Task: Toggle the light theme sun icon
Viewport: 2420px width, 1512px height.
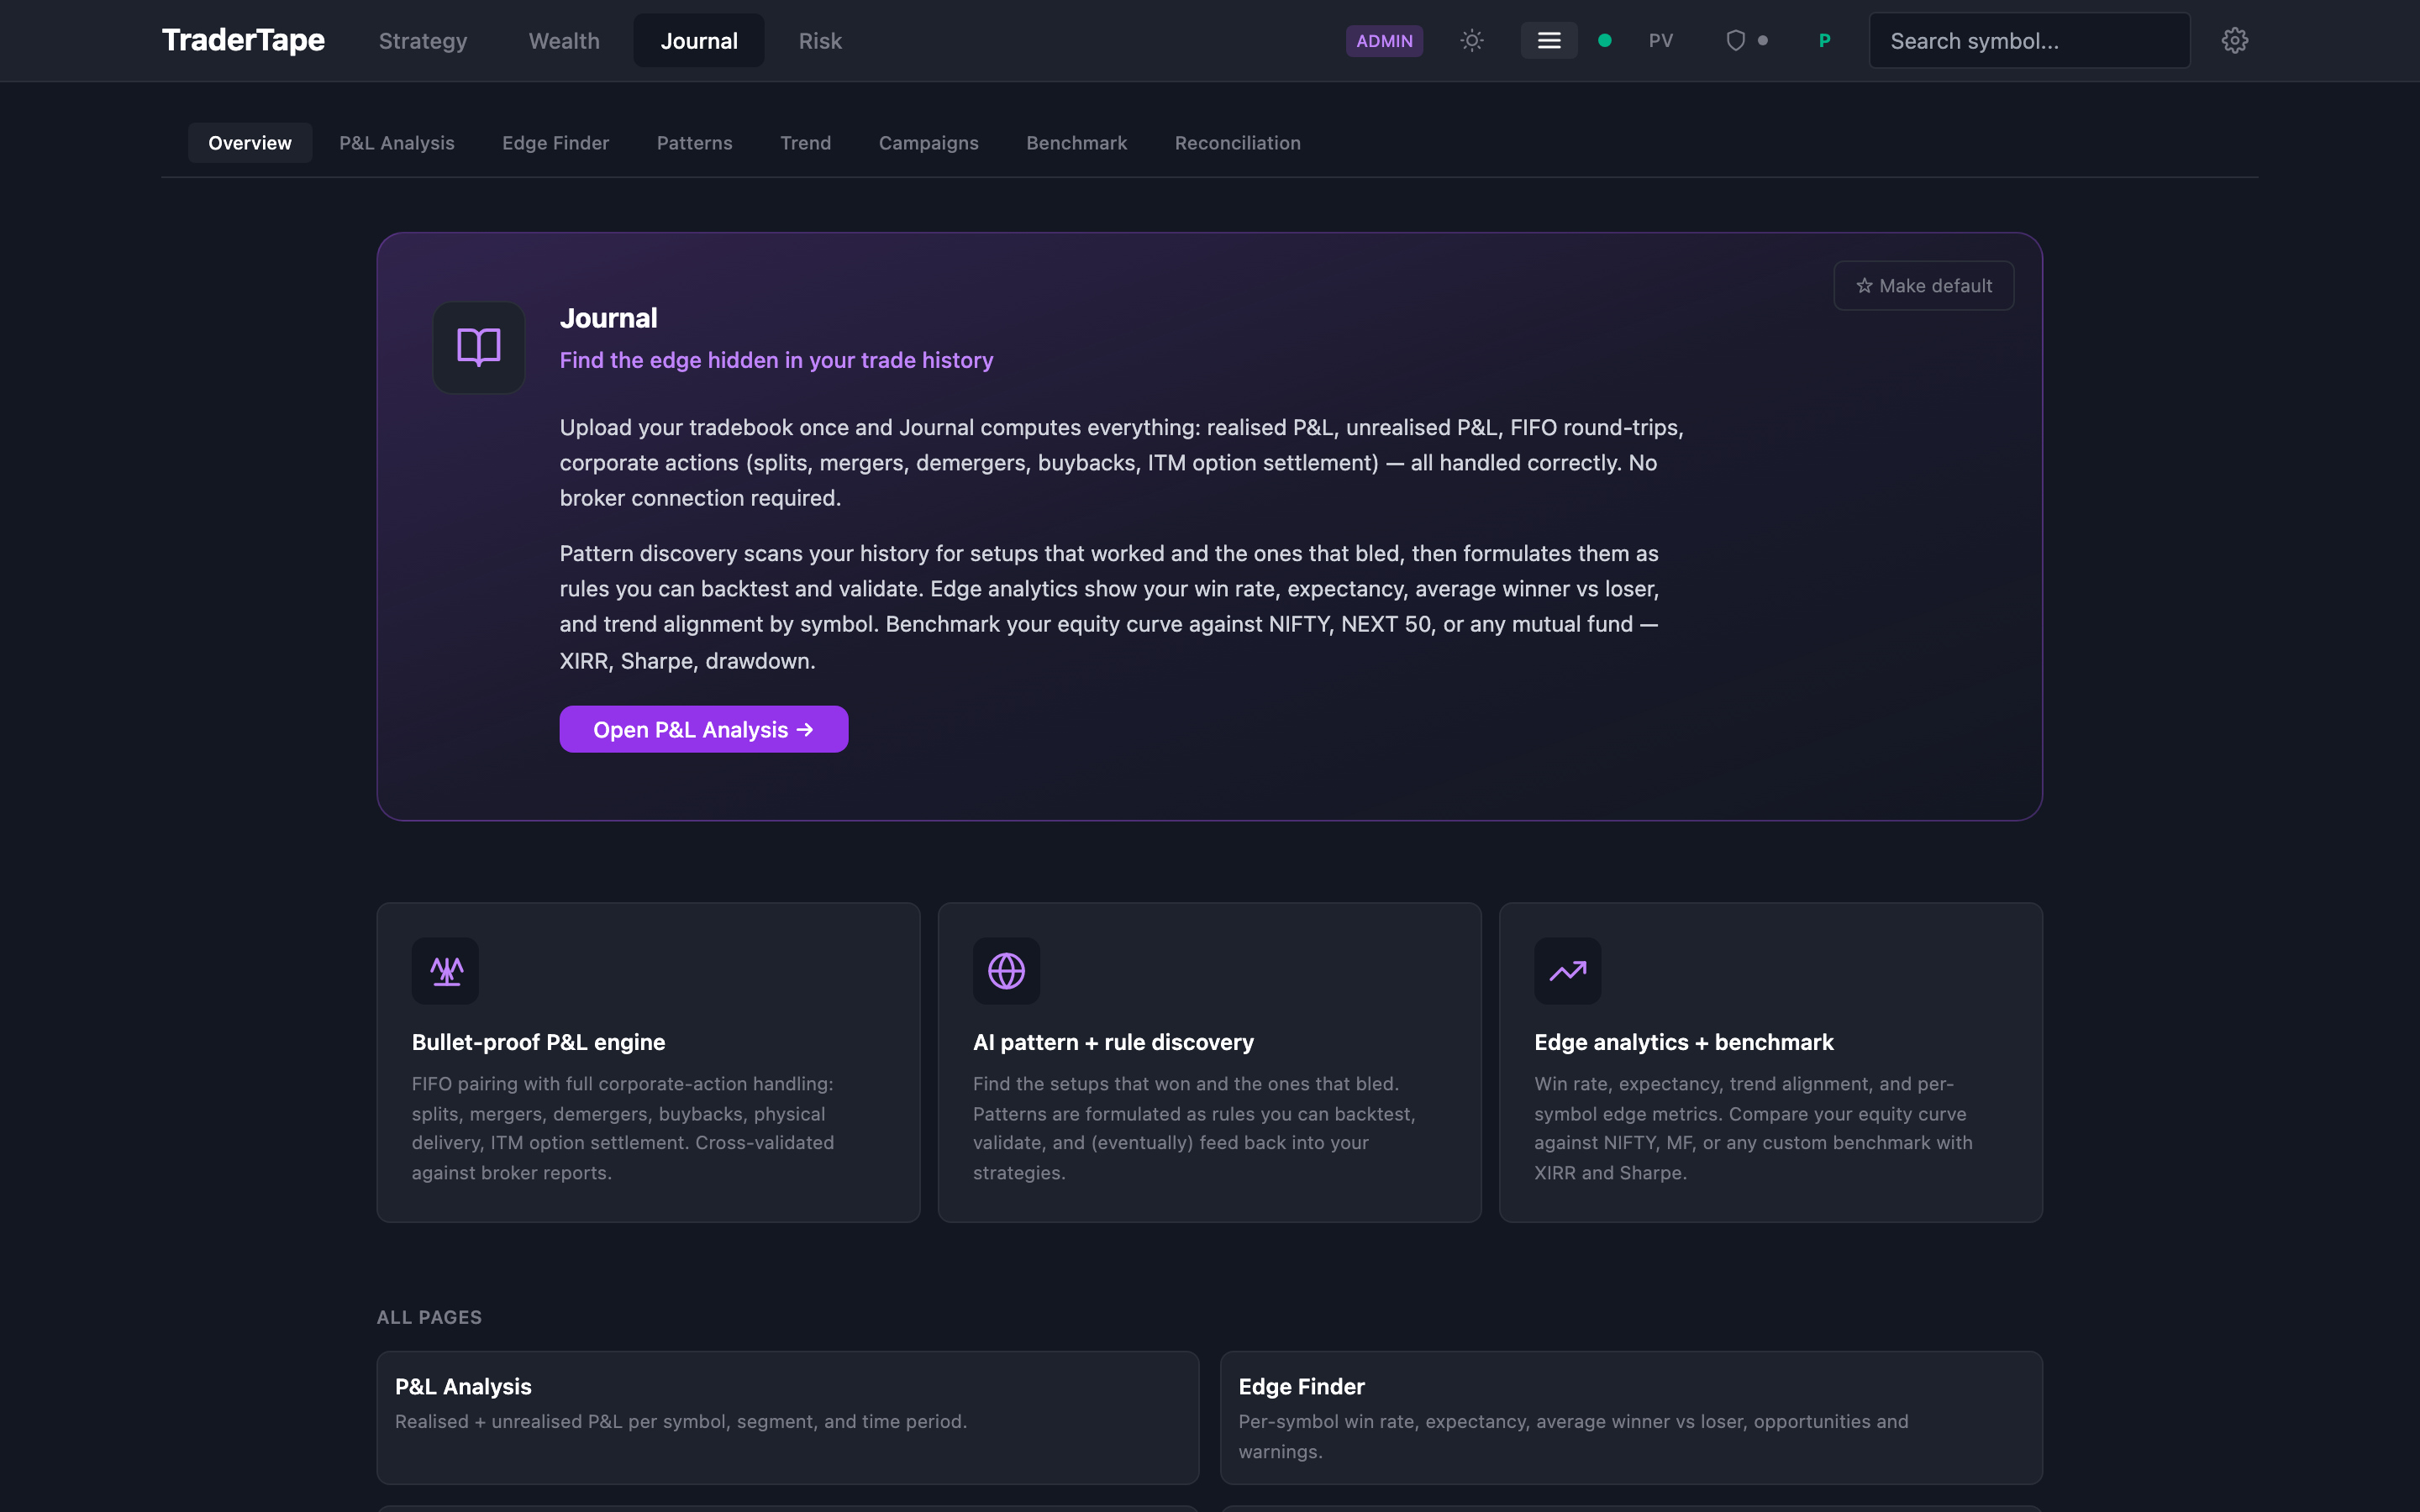Action: (x=1471, y=41)
